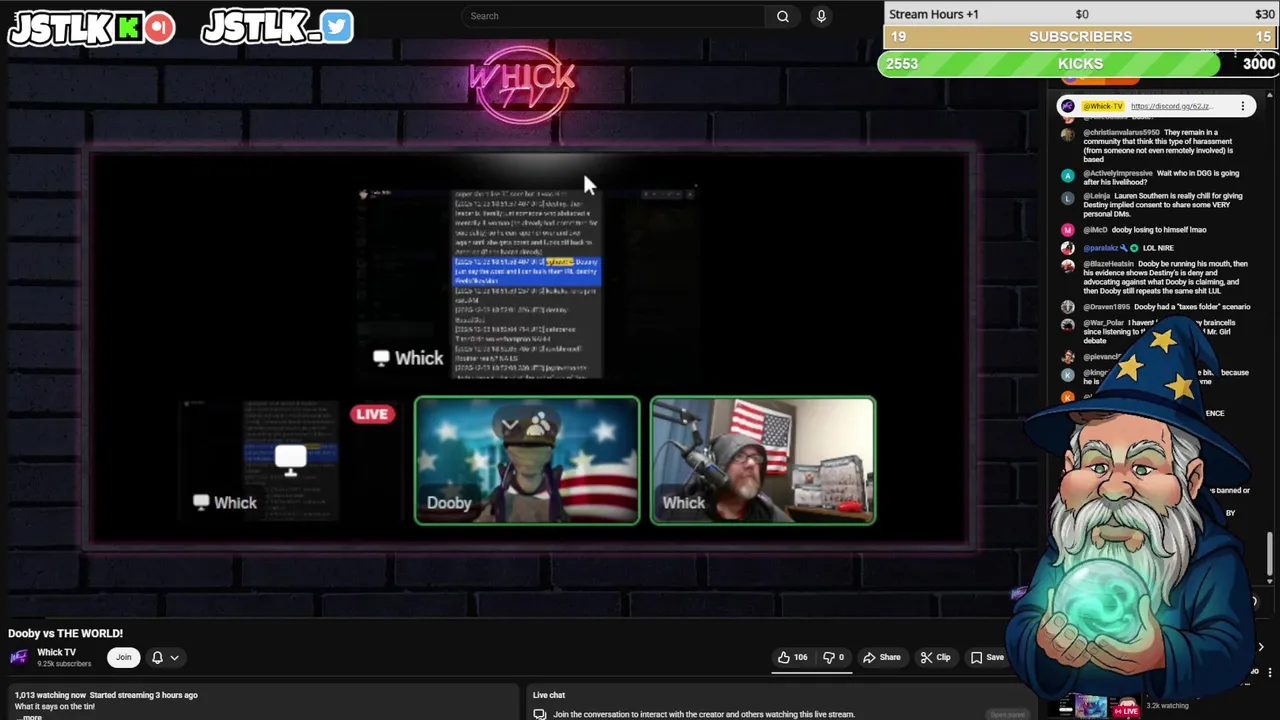1280x720 pixels.
Task: Click @Draven1895 chat username
Action: [1106, 307]
